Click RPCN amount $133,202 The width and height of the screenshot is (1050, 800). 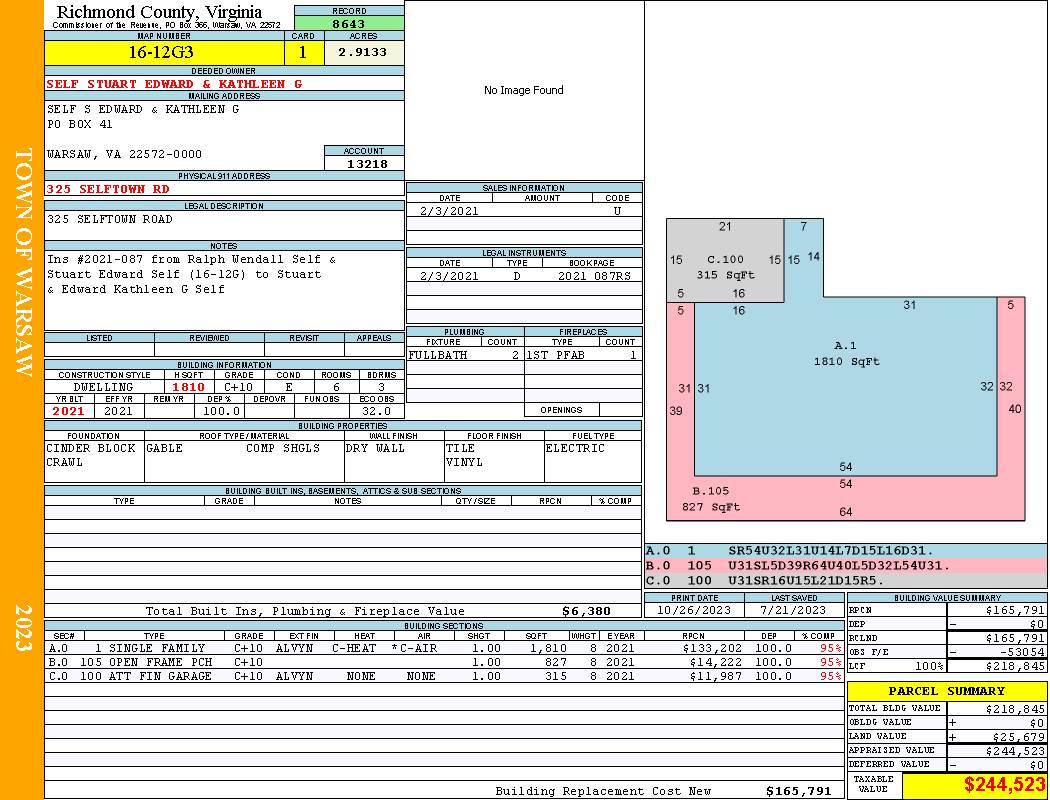click(712, 648)
